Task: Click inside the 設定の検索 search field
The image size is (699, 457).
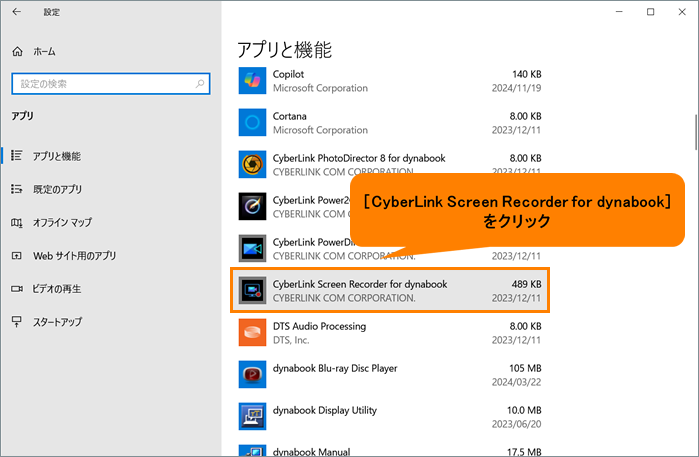Action: click(x=111, y=84)
